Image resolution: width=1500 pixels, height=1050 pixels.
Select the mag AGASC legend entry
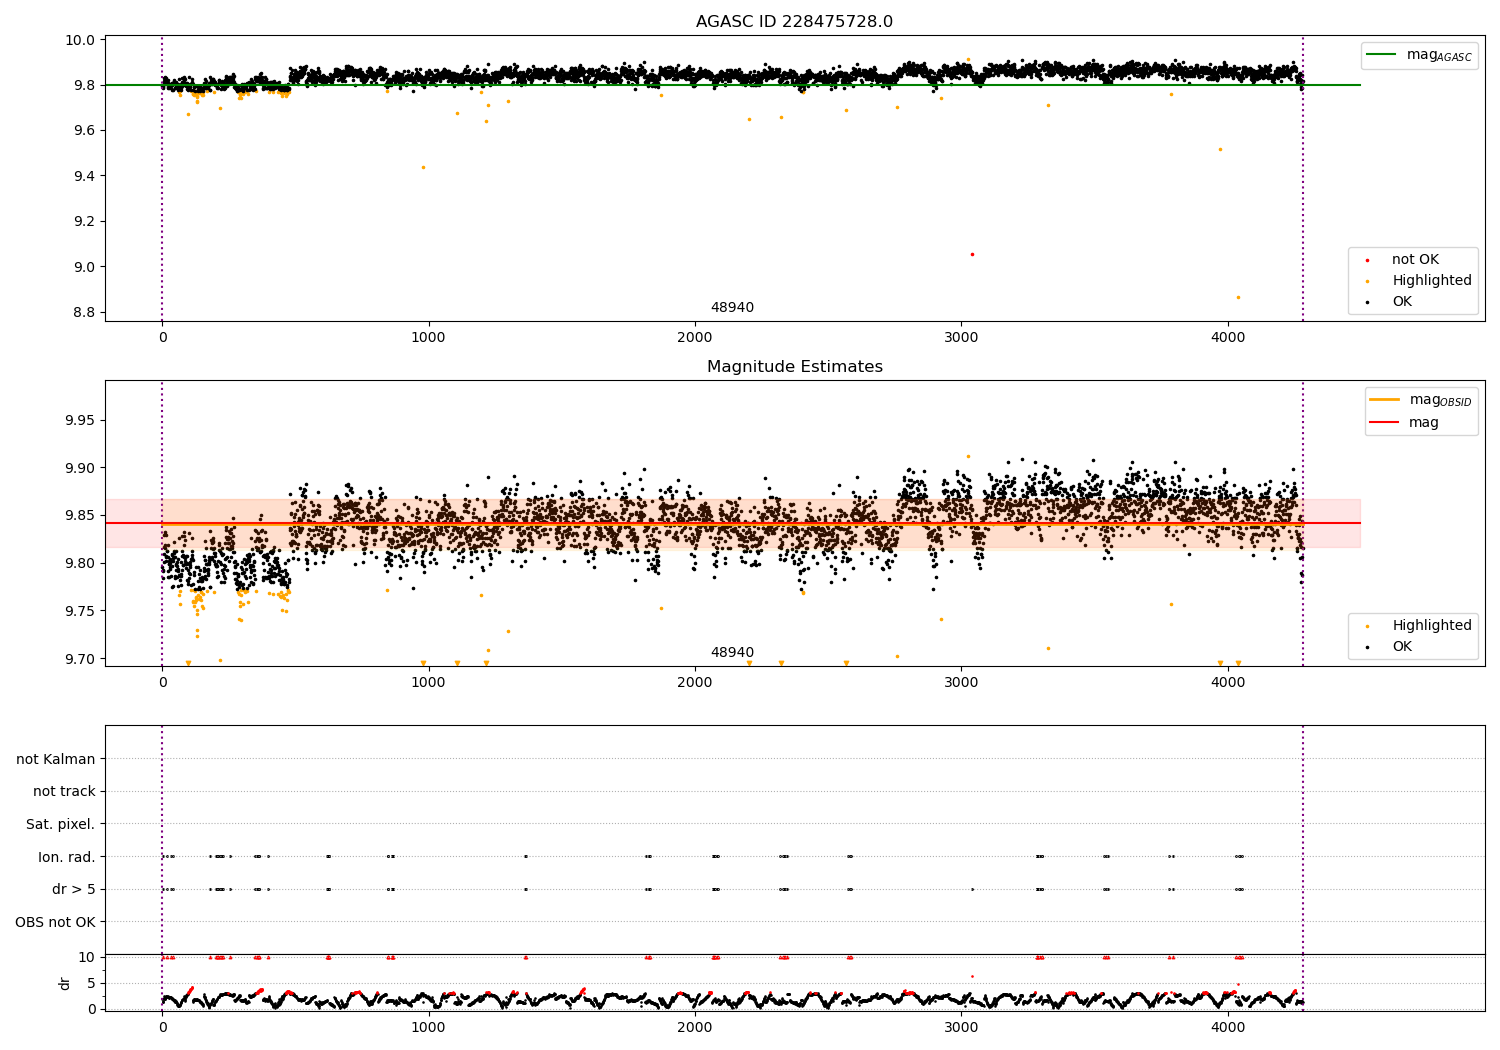tap(1420, 55)
